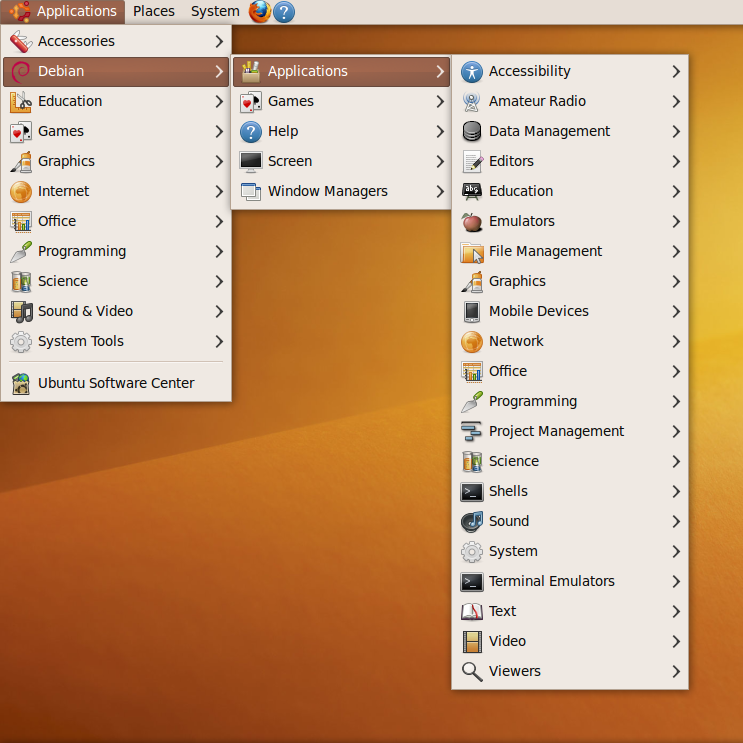The width and height of the screenshot is (743, 743).
Task: Open Science in the Debian Applications list
Action: (x=570, y=462)
